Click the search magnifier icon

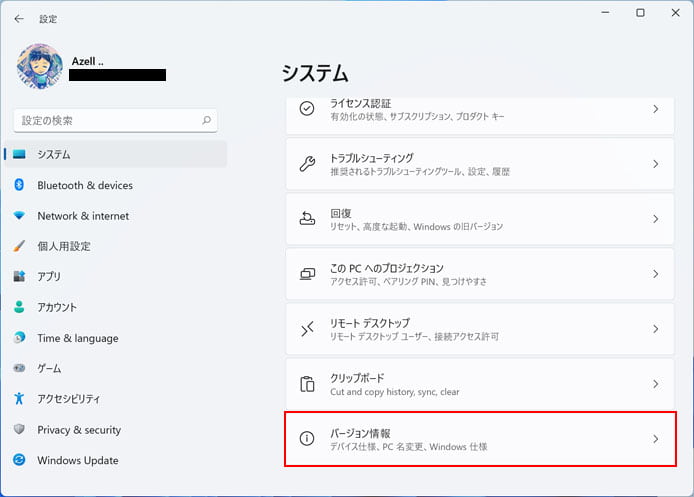tap(207, 120)
